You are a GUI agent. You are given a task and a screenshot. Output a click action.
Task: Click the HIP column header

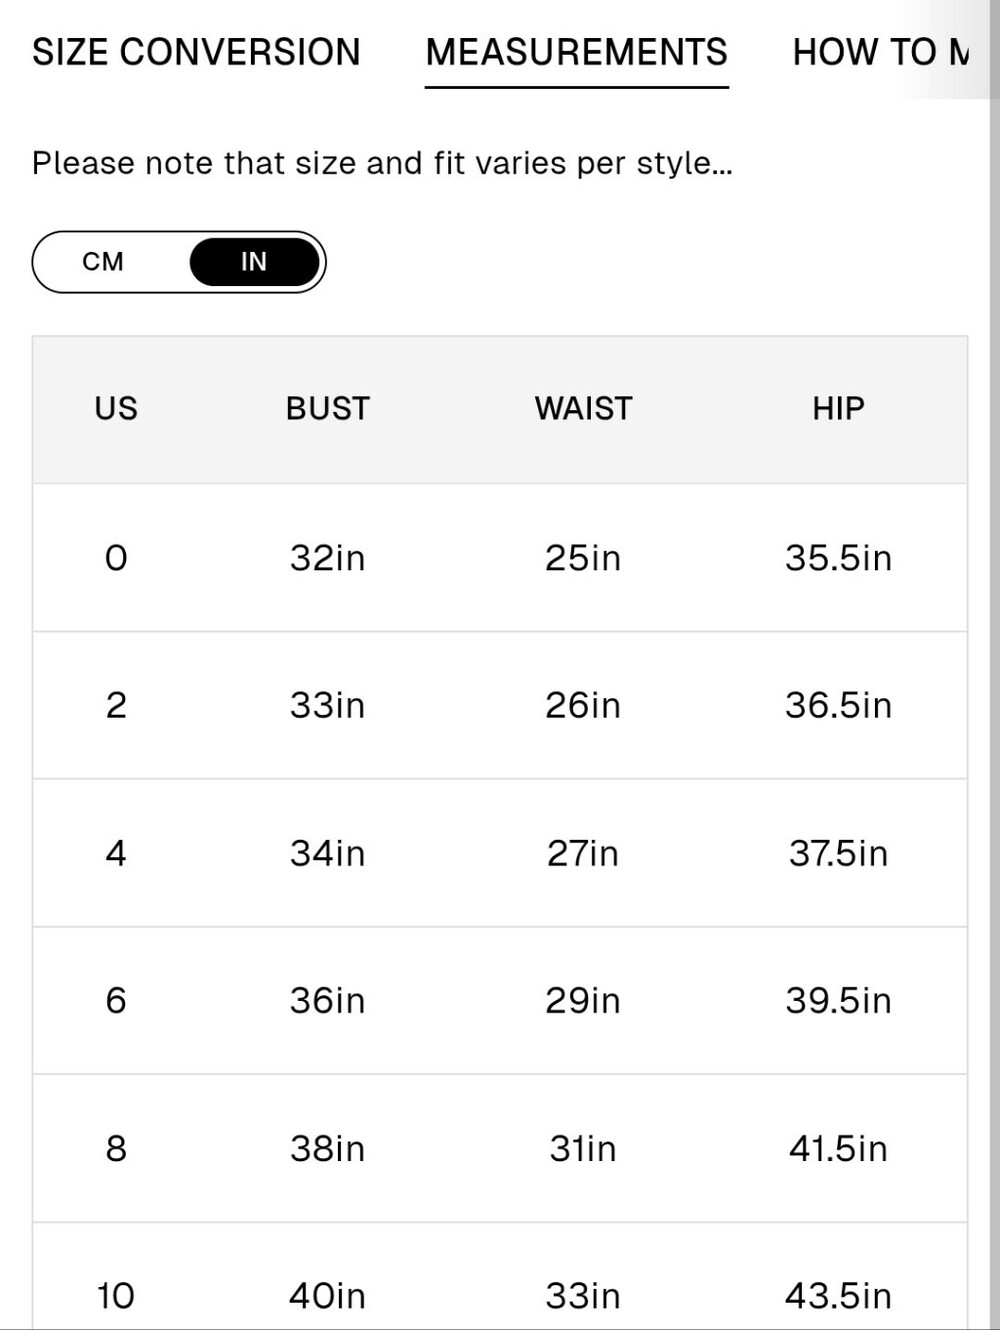click(838, 408)
